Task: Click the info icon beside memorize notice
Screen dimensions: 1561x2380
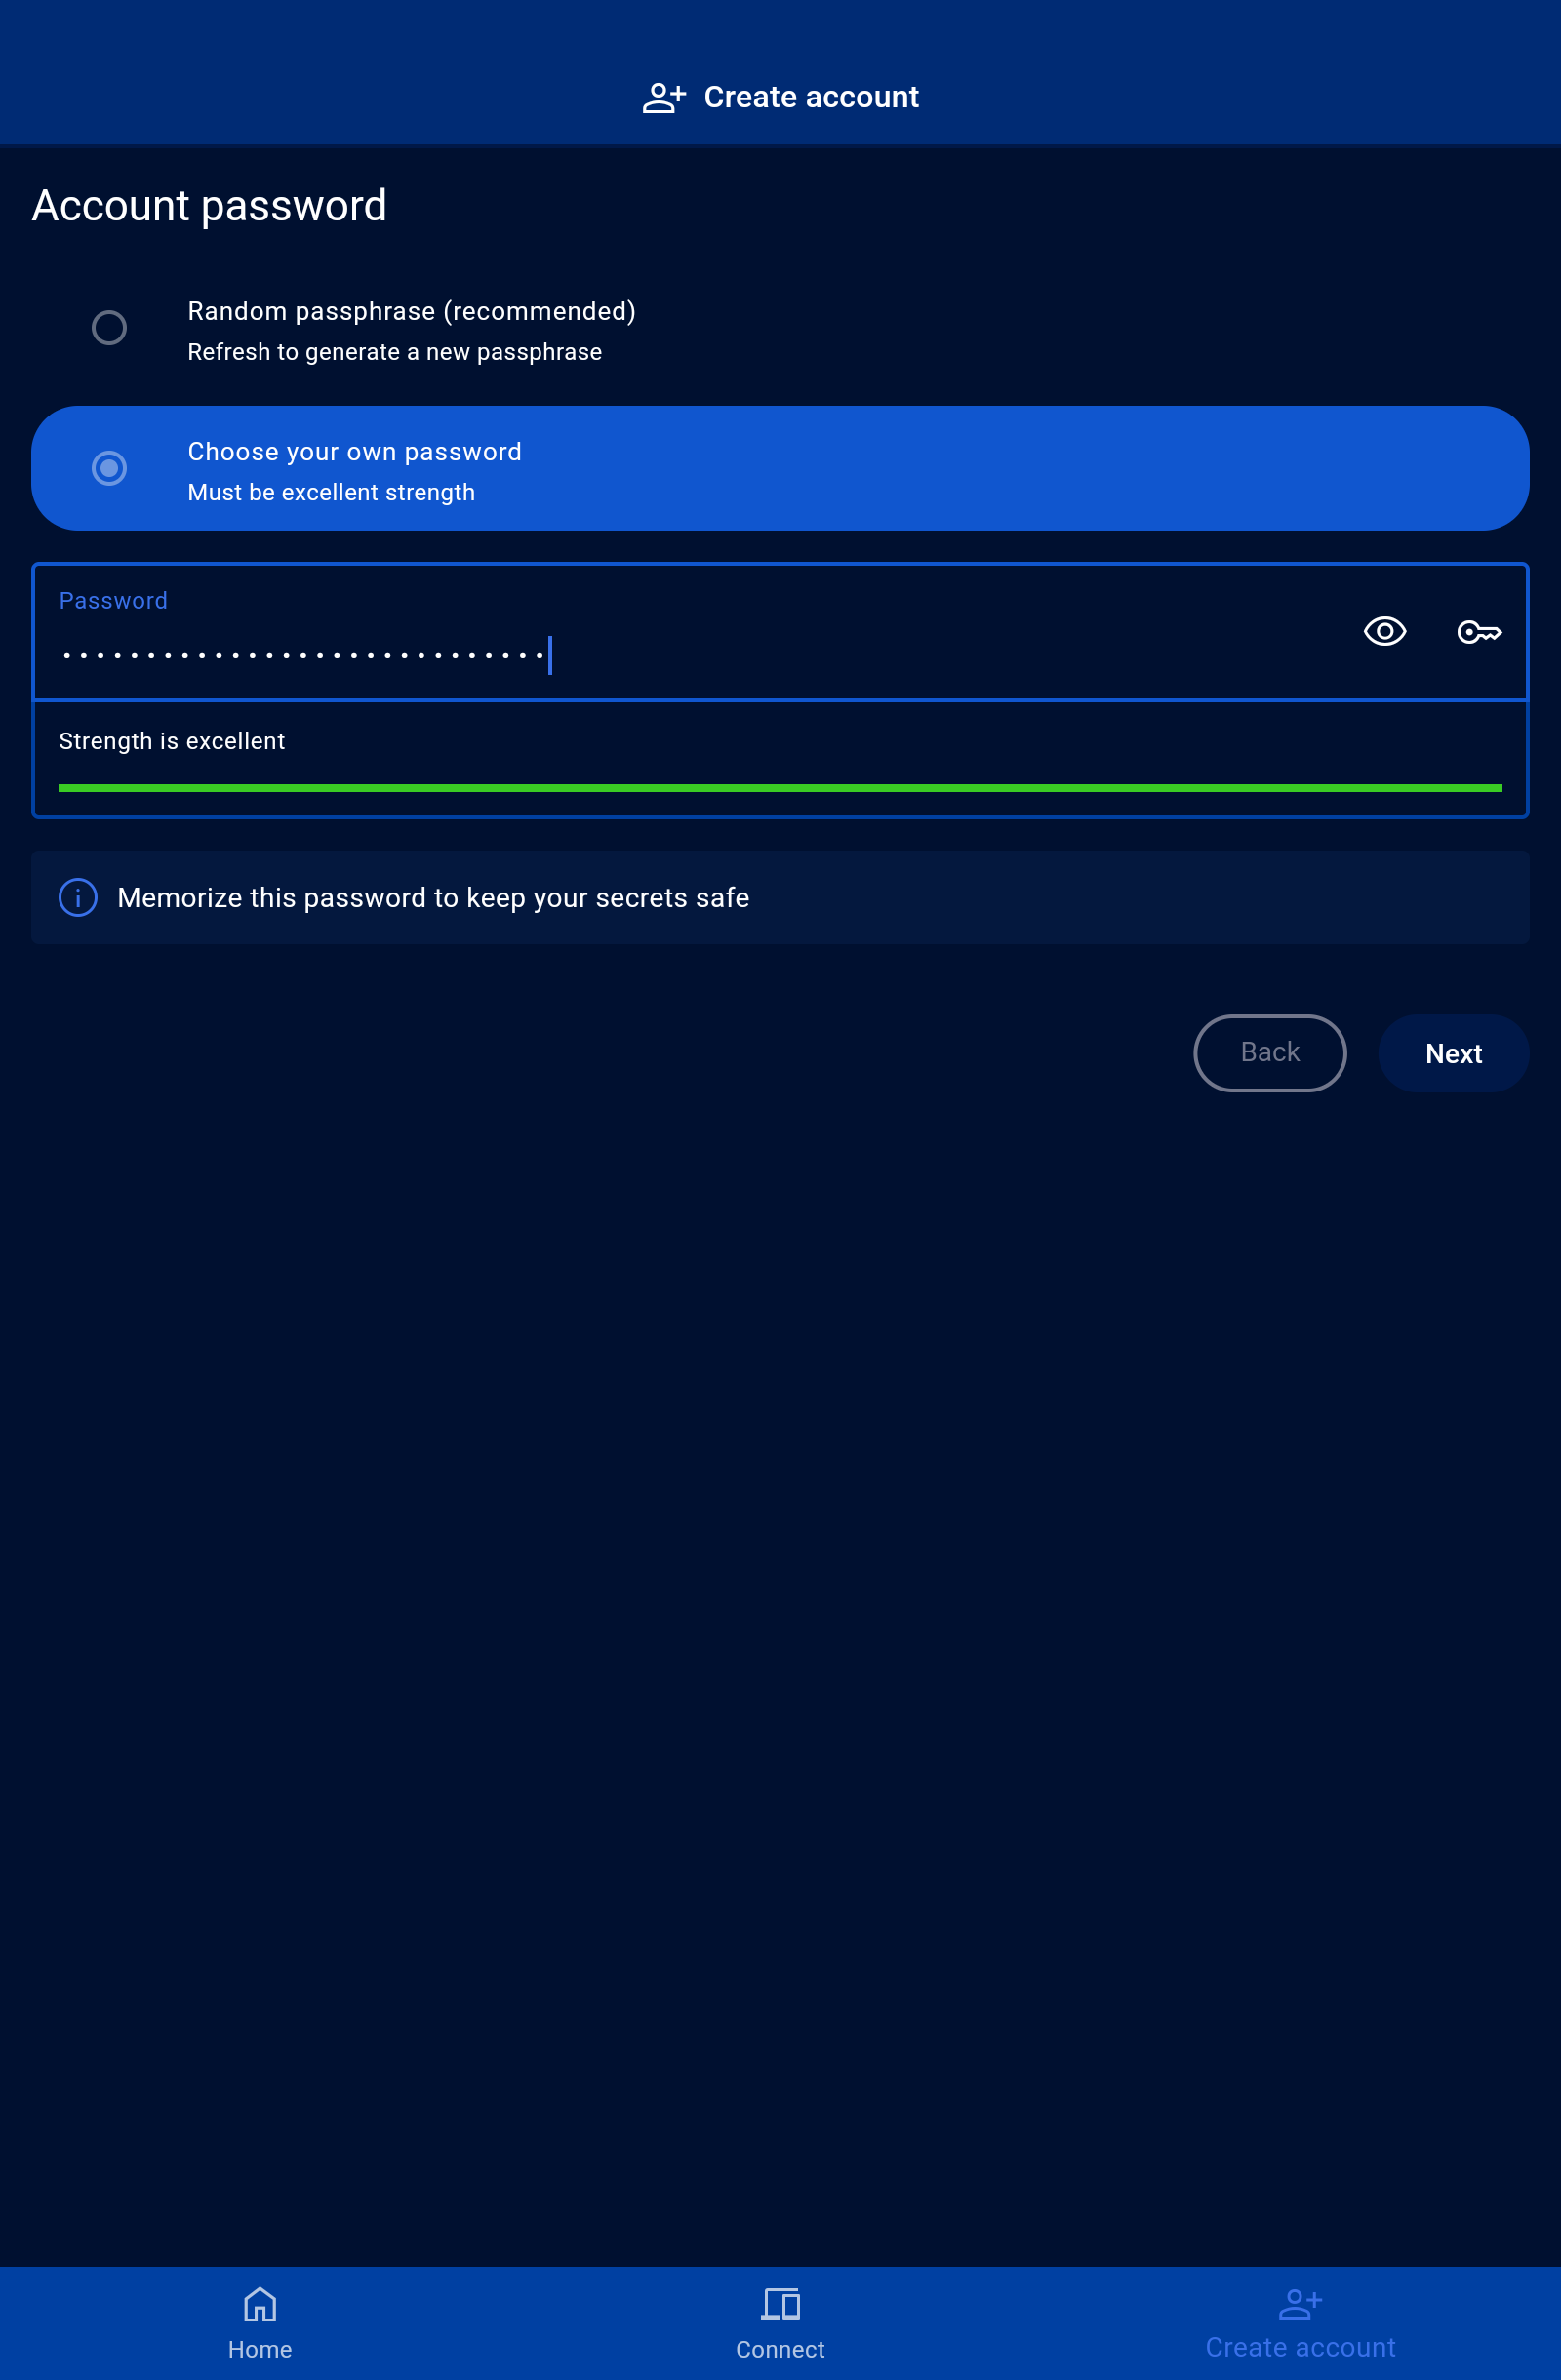Action: tap(78, 897)
